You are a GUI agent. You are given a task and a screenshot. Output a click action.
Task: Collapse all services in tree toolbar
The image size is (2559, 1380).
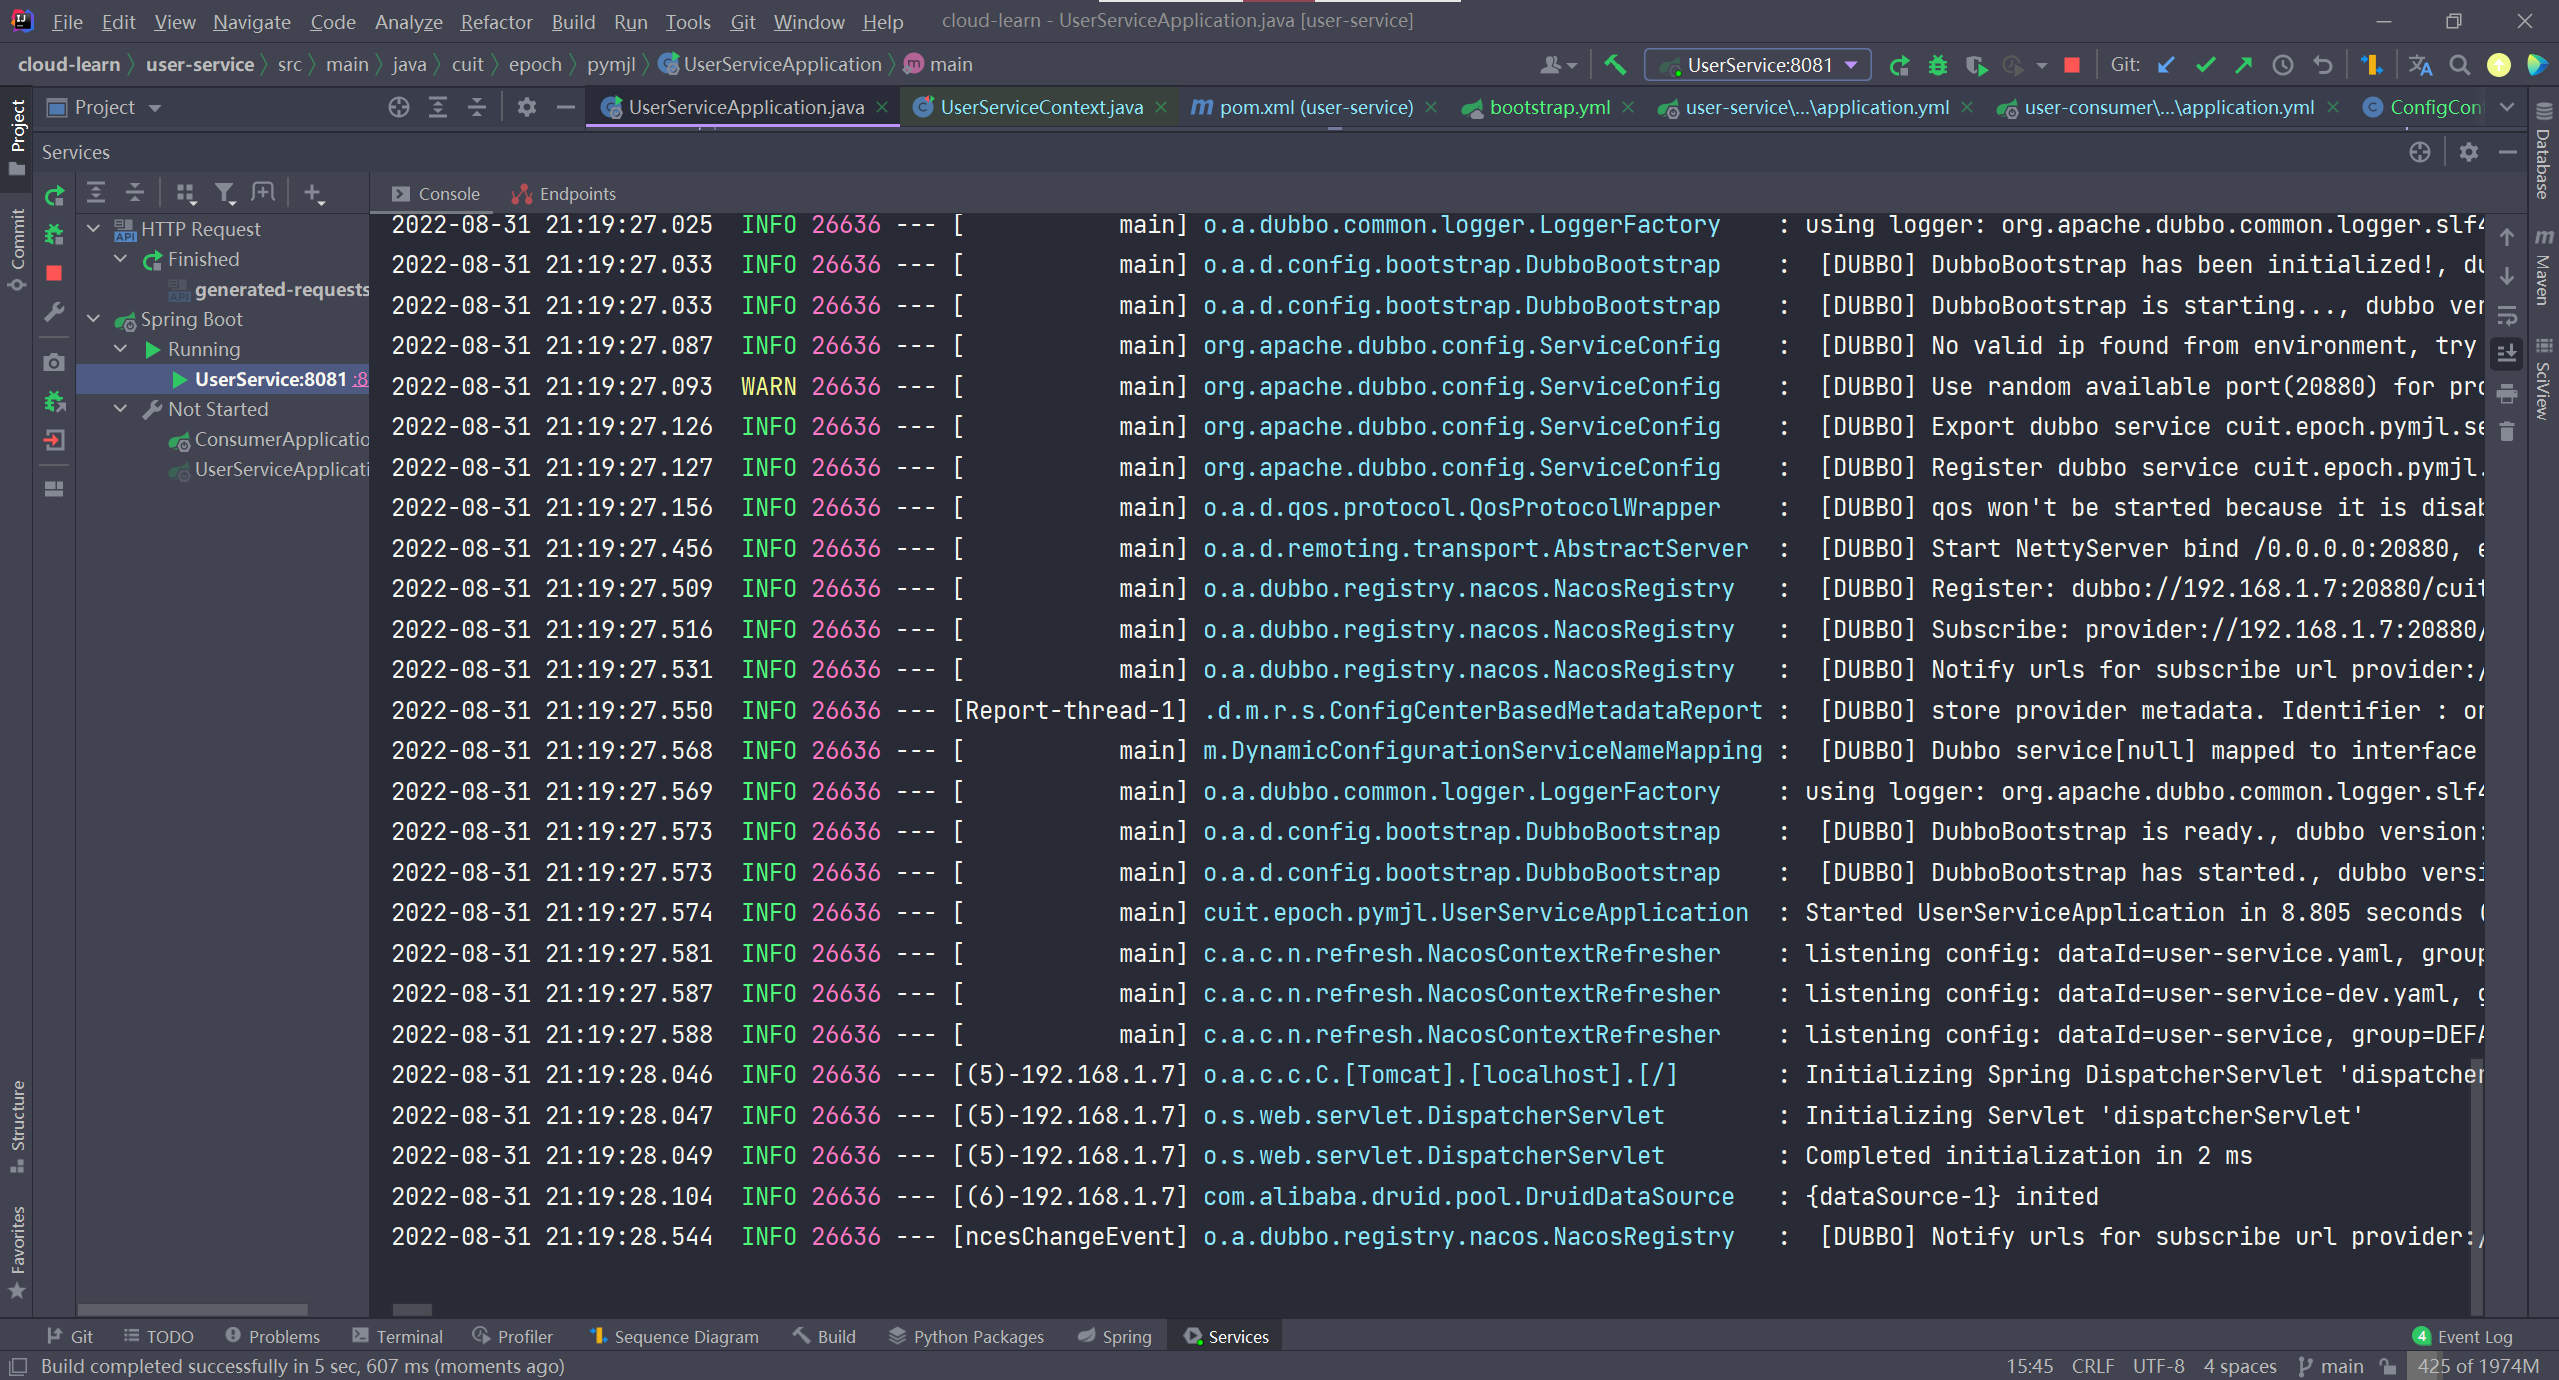135,193
